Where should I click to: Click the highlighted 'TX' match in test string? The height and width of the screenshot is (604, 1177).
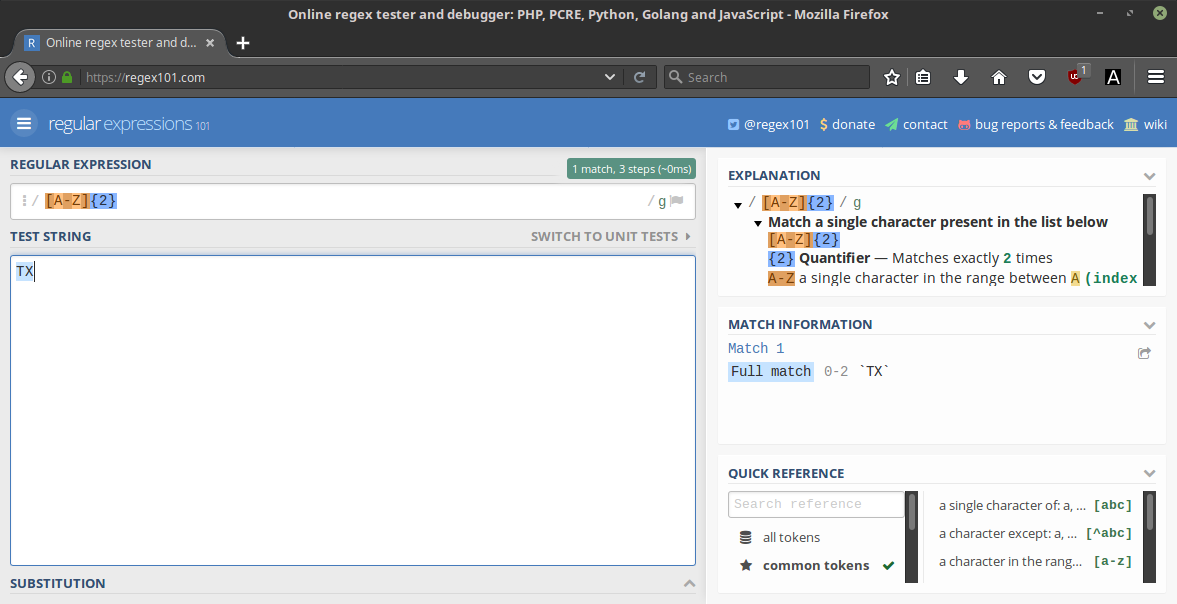(25, 272)
